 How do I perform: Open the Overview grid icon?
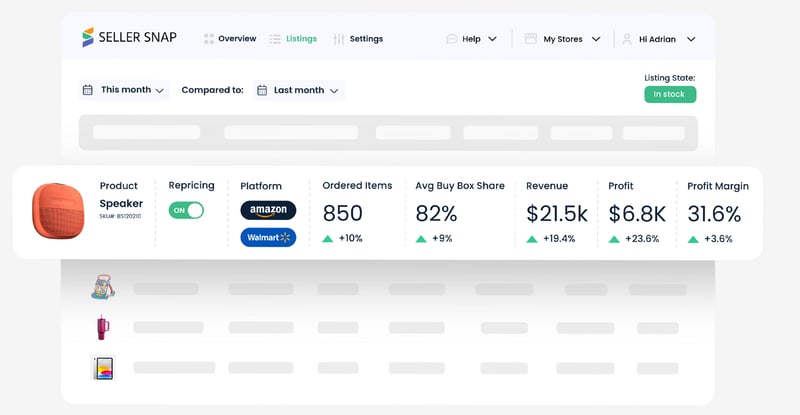(x=209, y=39)
